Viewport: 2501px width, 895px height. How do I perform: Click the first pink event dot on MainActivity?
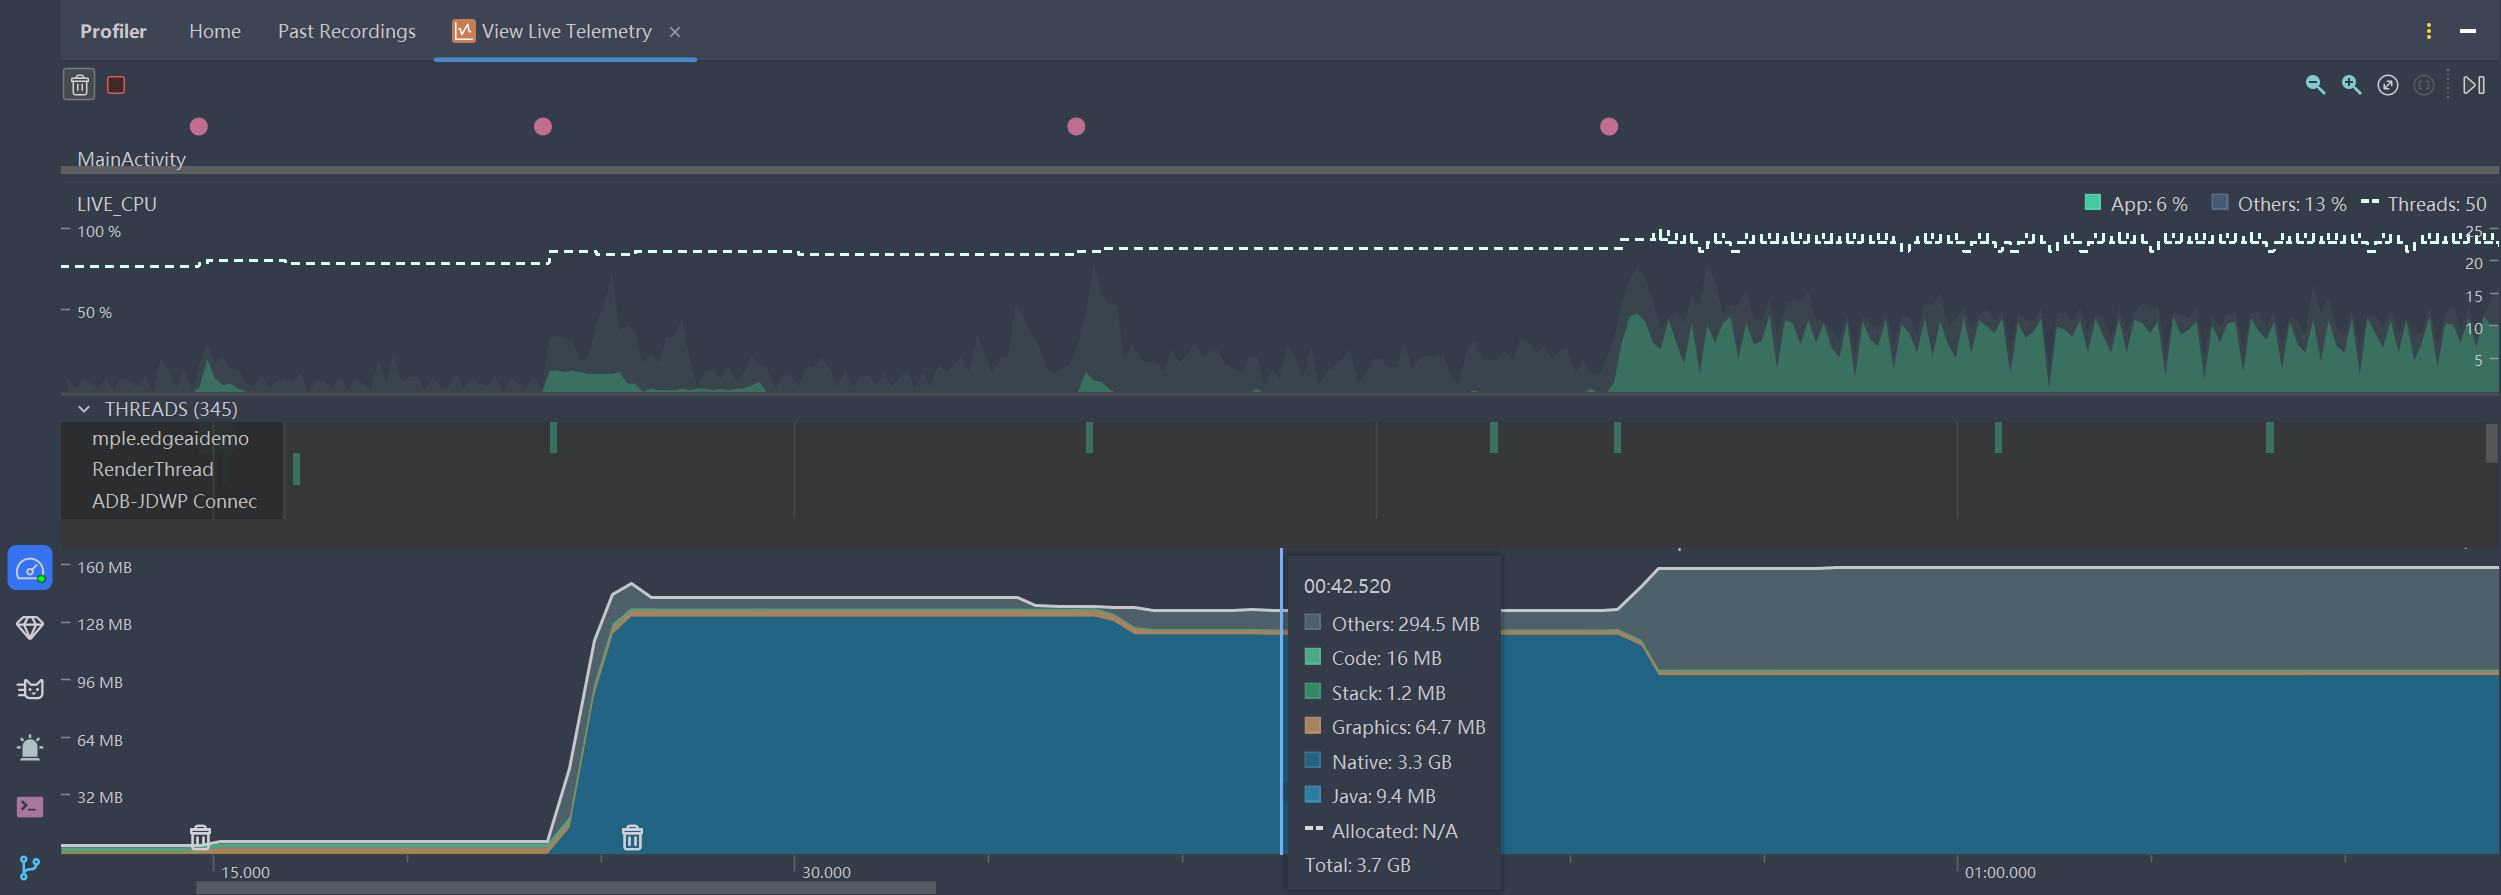(x=199, y=126)
